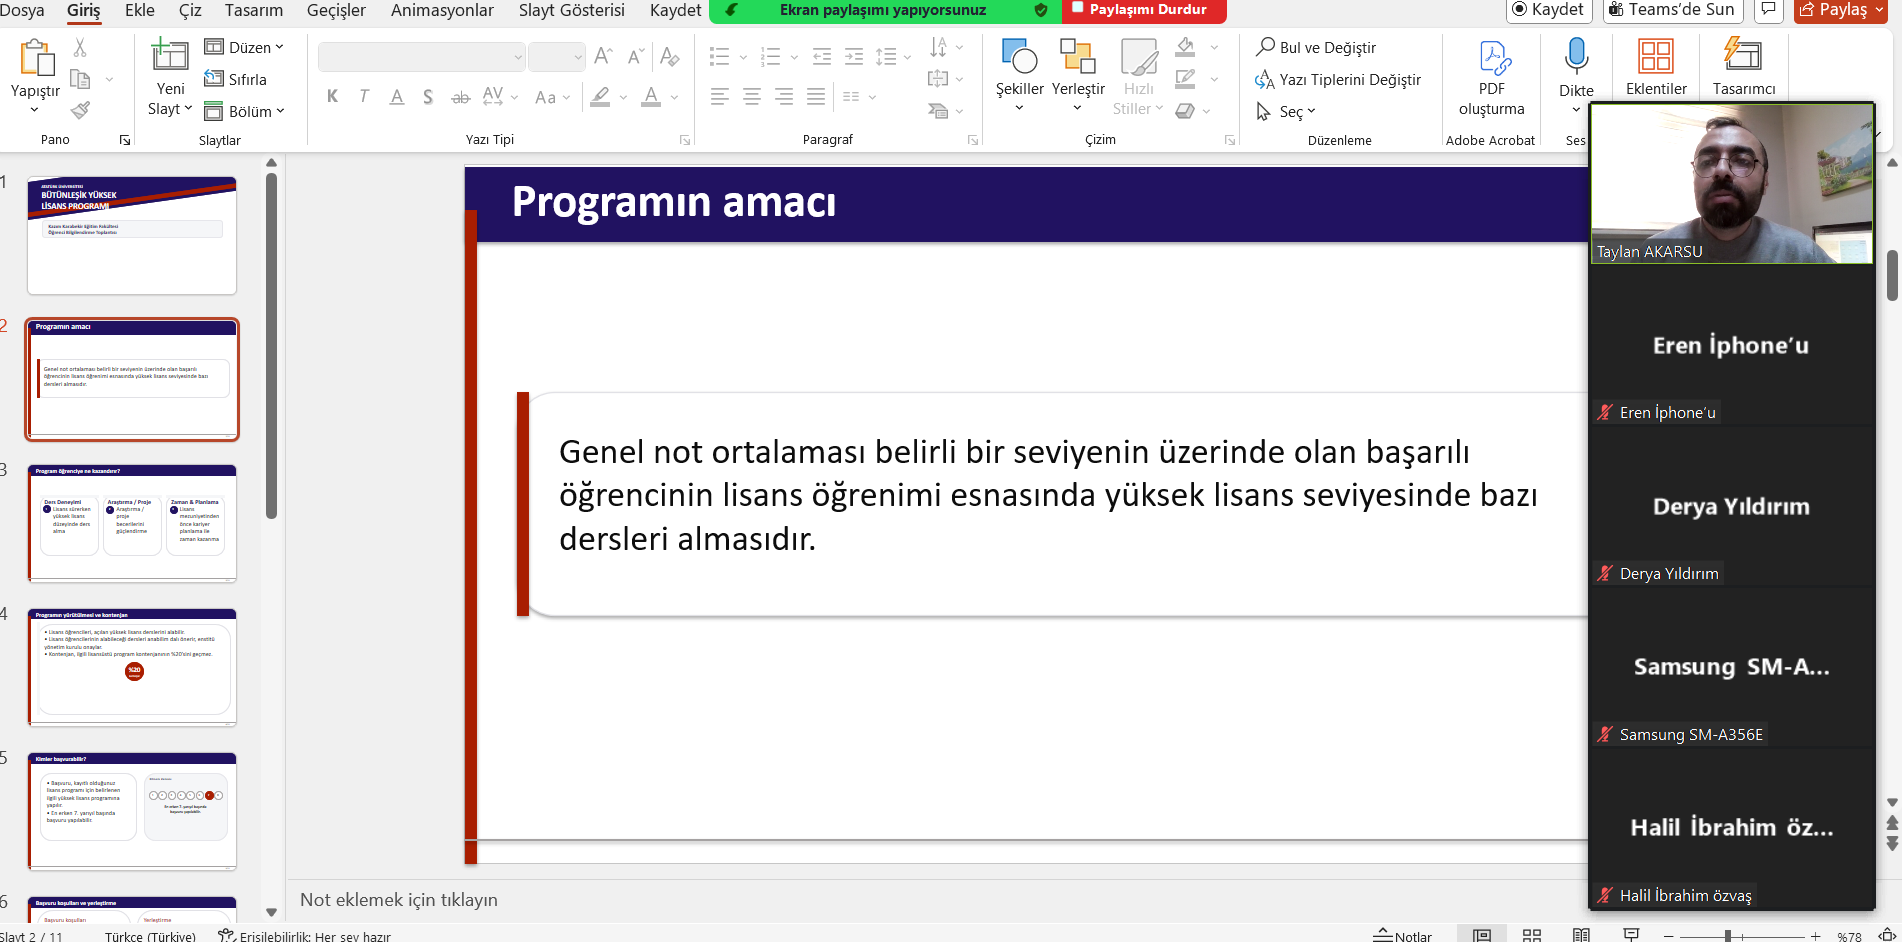Select slide 3 thumbnail in sidebar
The height and width of the screenshot is (942, 1902).
coord(132,522)
